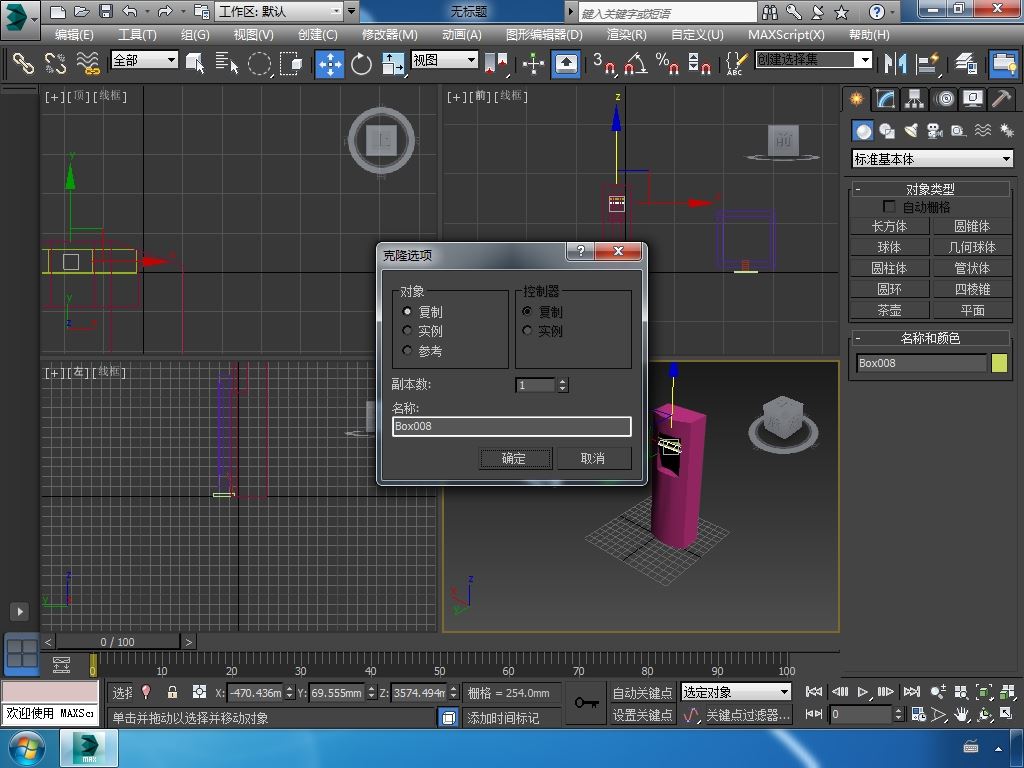This screenshot has width=1024, height=768.
Task: Click the Hierarchy panel icon
Action: pos(914,99)
